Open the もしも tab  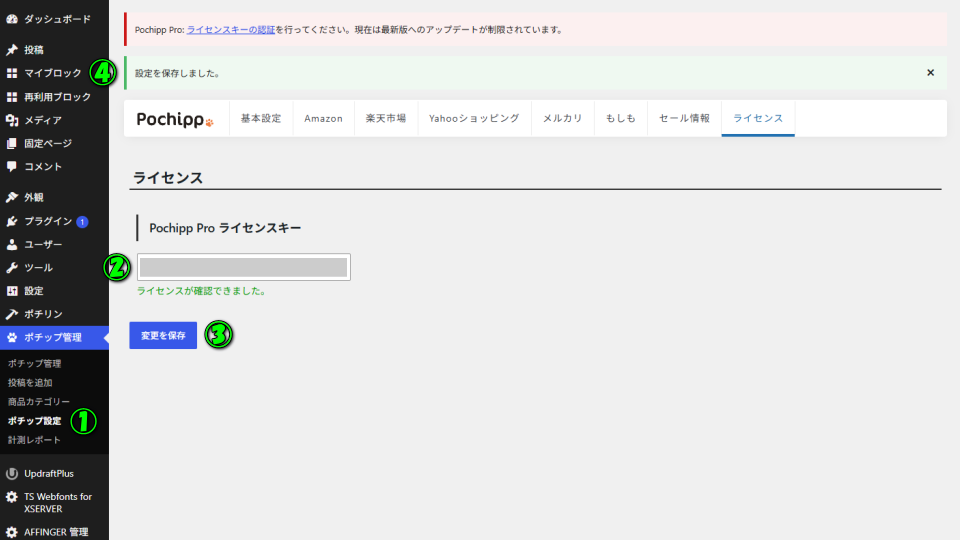(x=621, y=118)
